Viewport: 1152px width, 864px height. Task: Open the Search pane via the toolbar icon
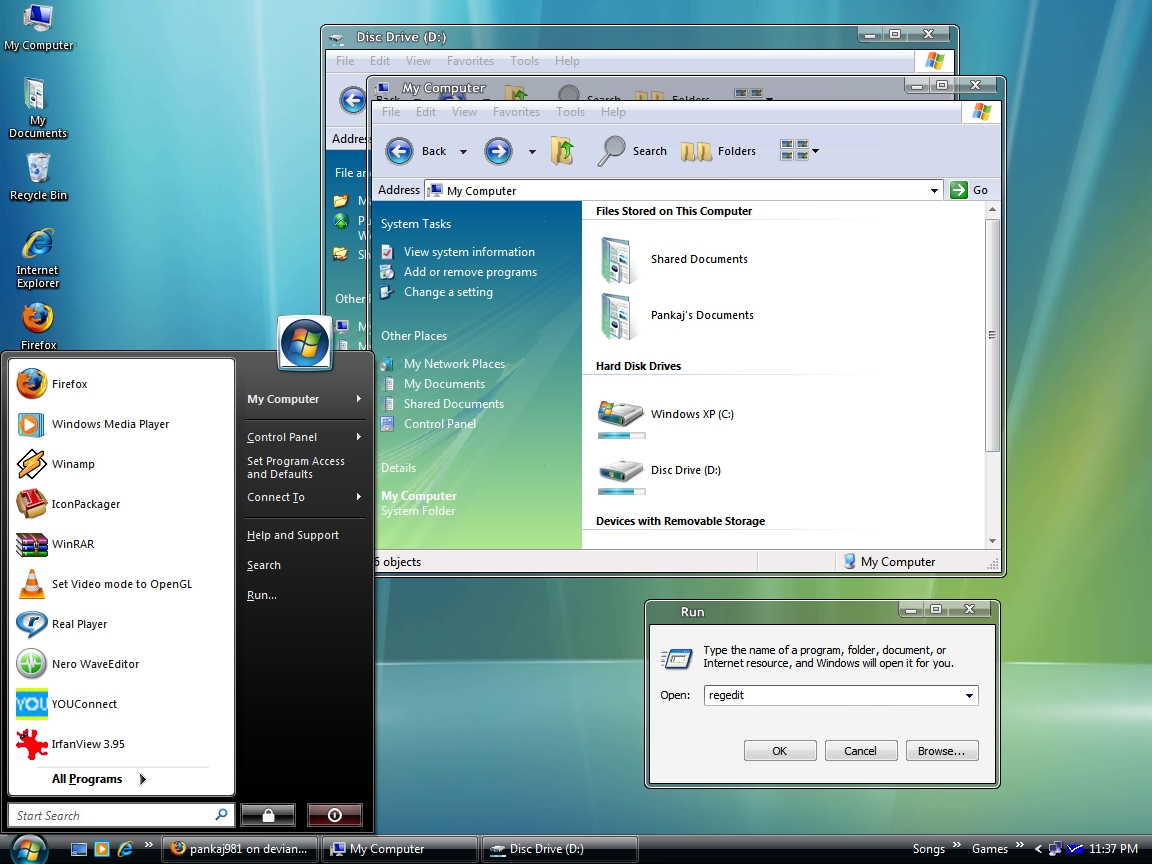tap(632, 150)
